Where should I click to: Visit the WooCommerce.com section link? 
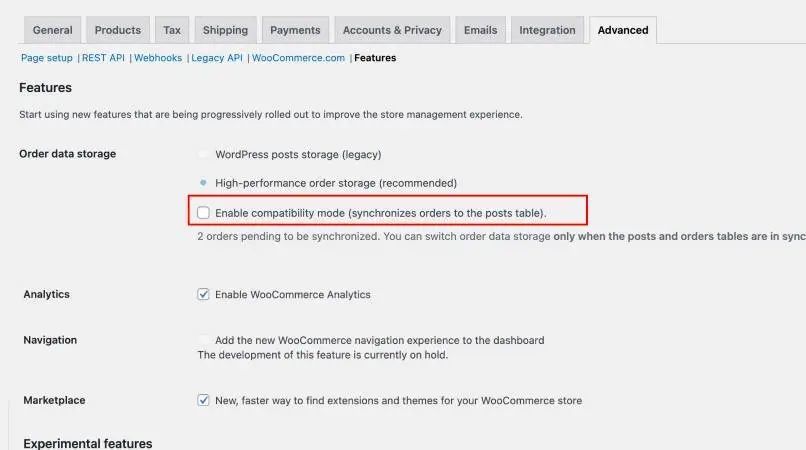(298, 58)
